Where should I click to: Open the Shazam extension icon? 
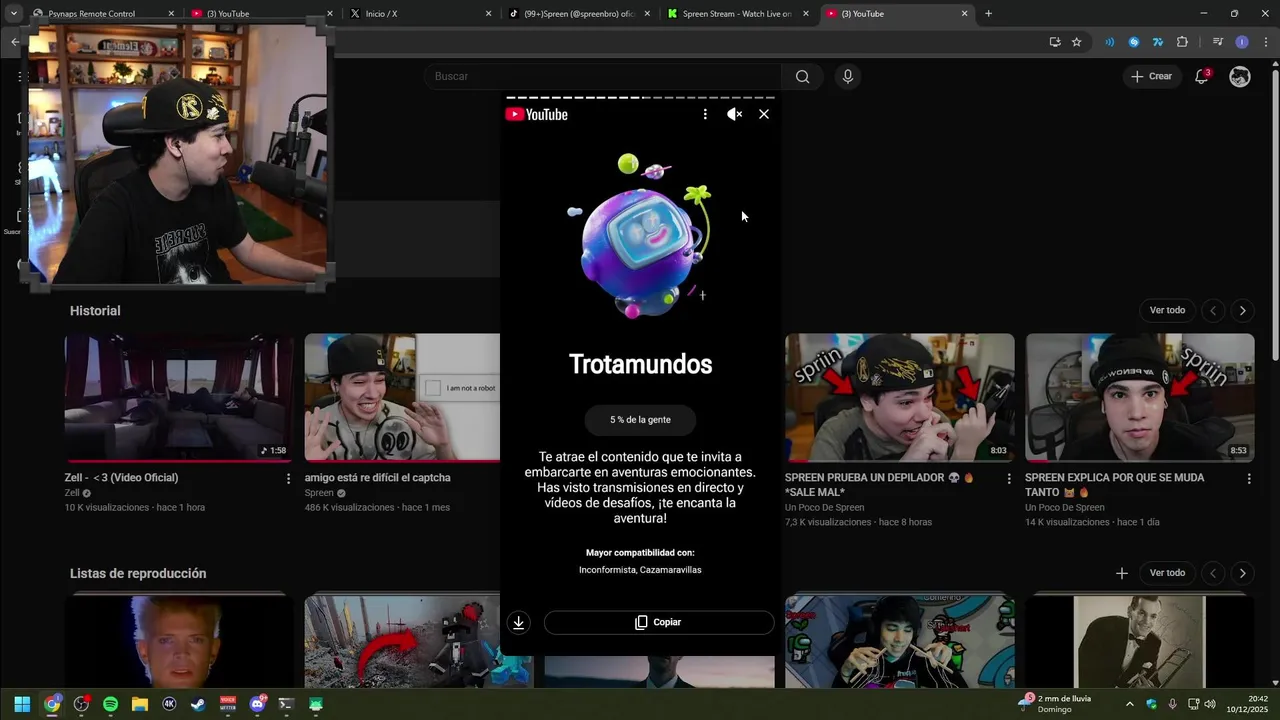pos(1134,42)
